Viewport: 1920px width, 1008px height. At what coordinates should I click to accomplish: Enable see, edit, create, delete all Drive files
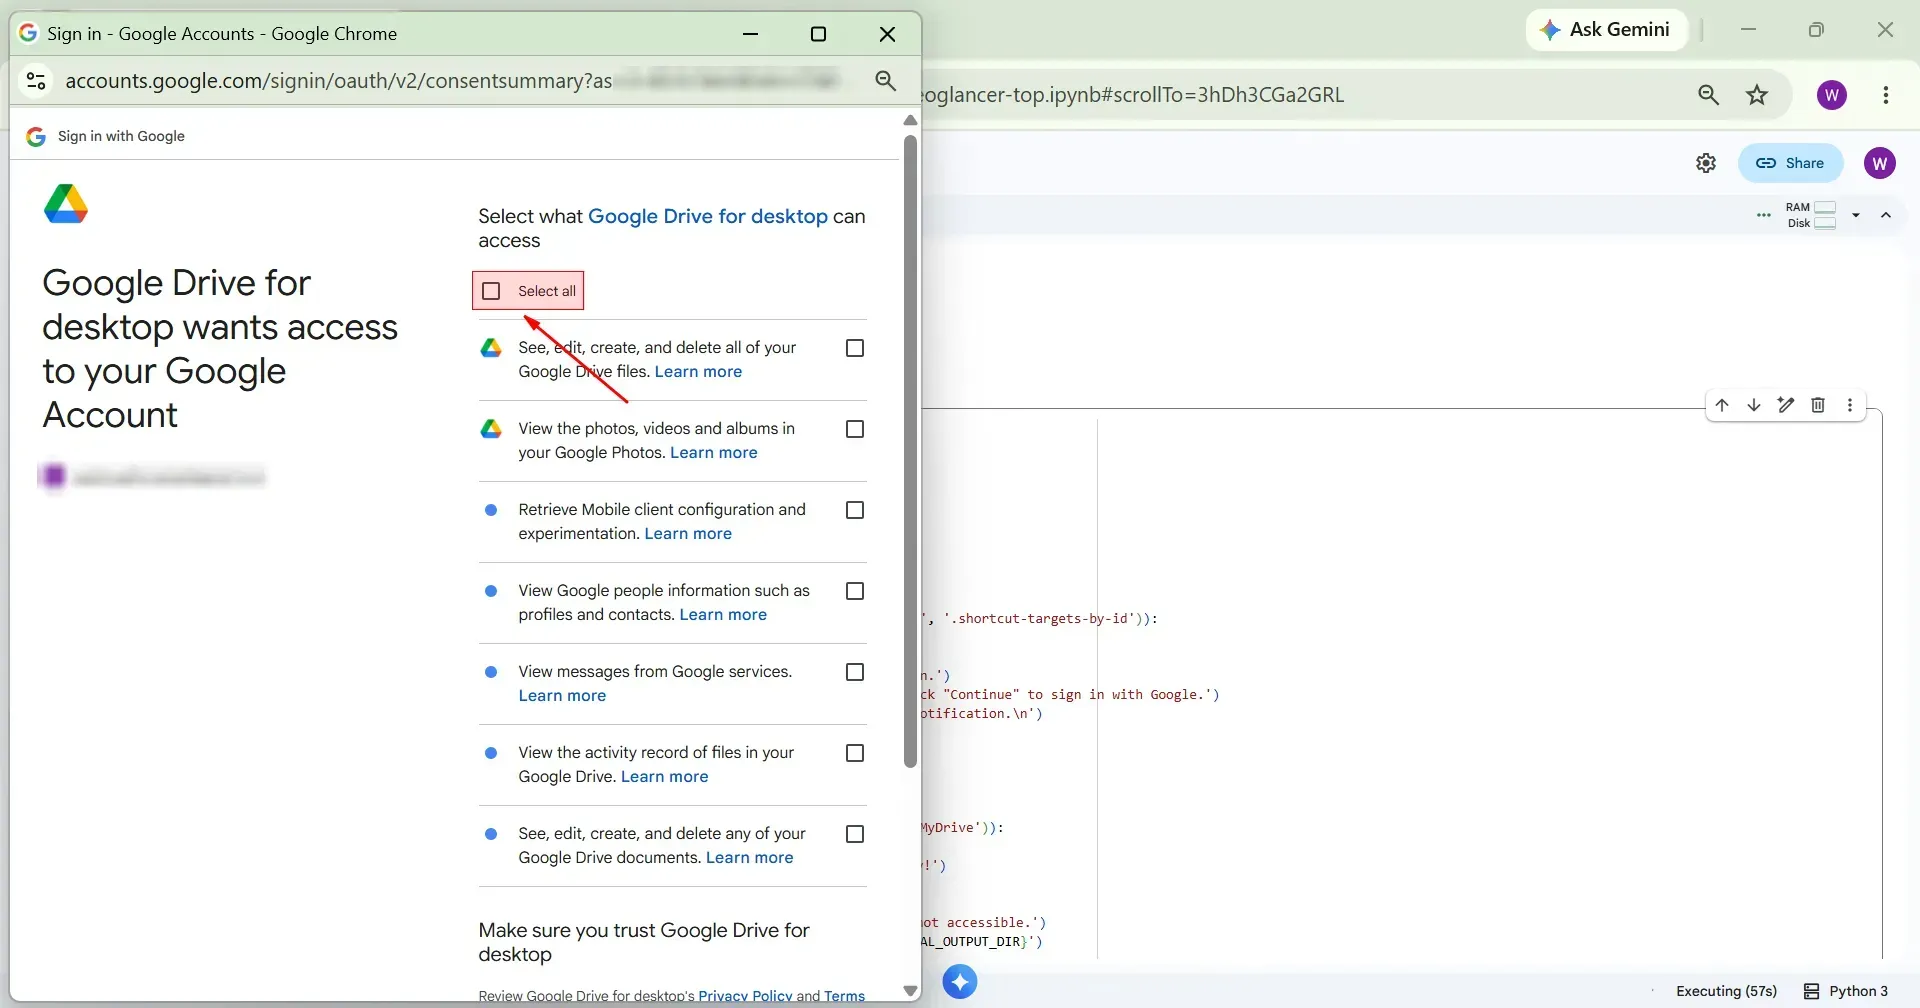tap(855, 348)
